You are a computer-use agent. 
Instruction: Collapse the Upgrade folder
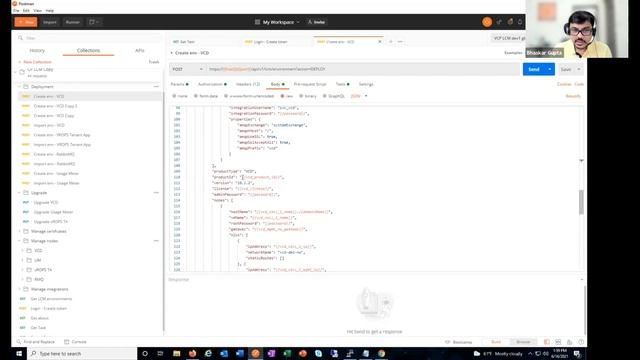point(19,193)
